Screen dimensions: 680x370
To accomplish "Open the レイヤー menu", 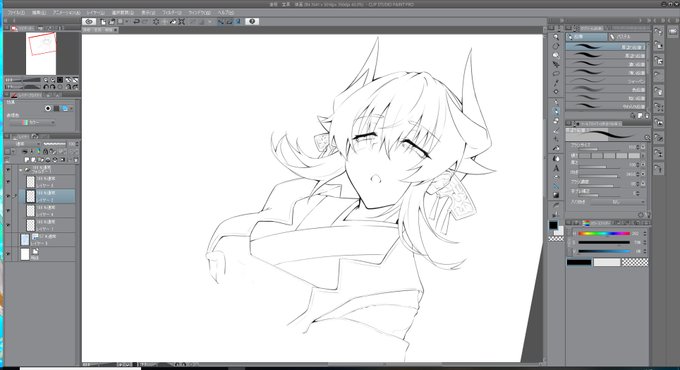I will click(x=95, y=13).
